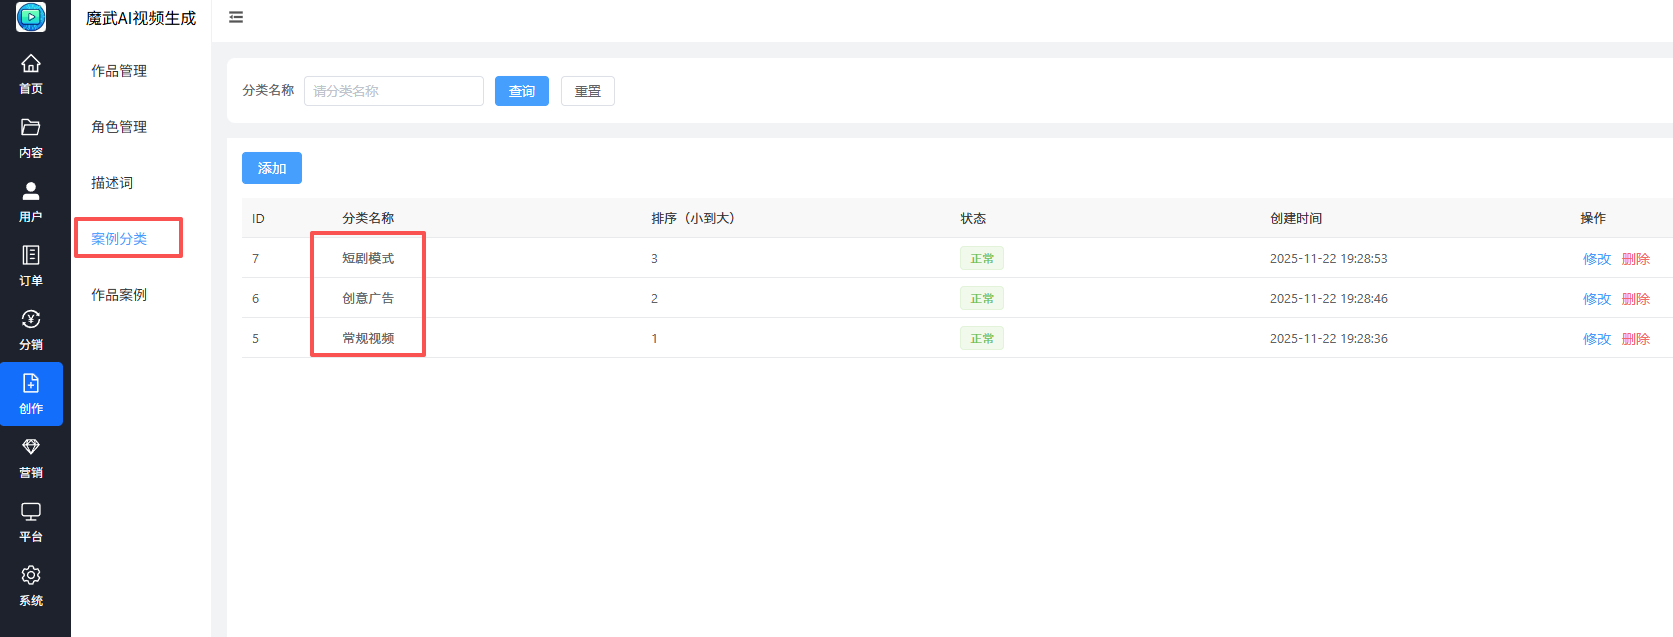This screenshot has width=1673, height=637.
Task: Open 作品管理 submenu item
Action: click(x=119, y=71)
